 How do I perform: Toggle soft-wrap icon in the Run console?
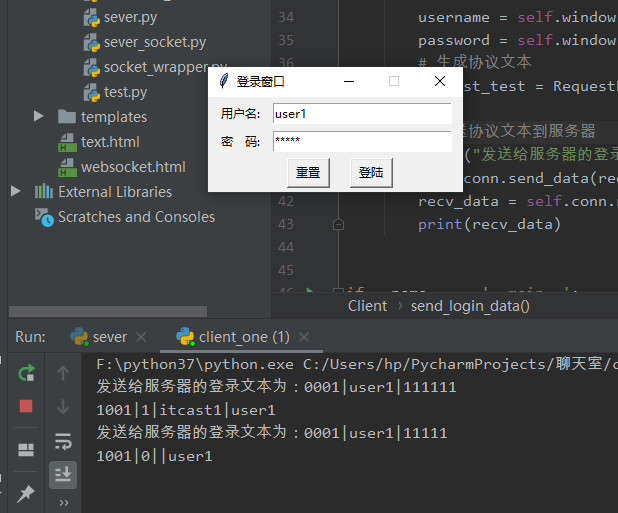click(x=63, y=441)
